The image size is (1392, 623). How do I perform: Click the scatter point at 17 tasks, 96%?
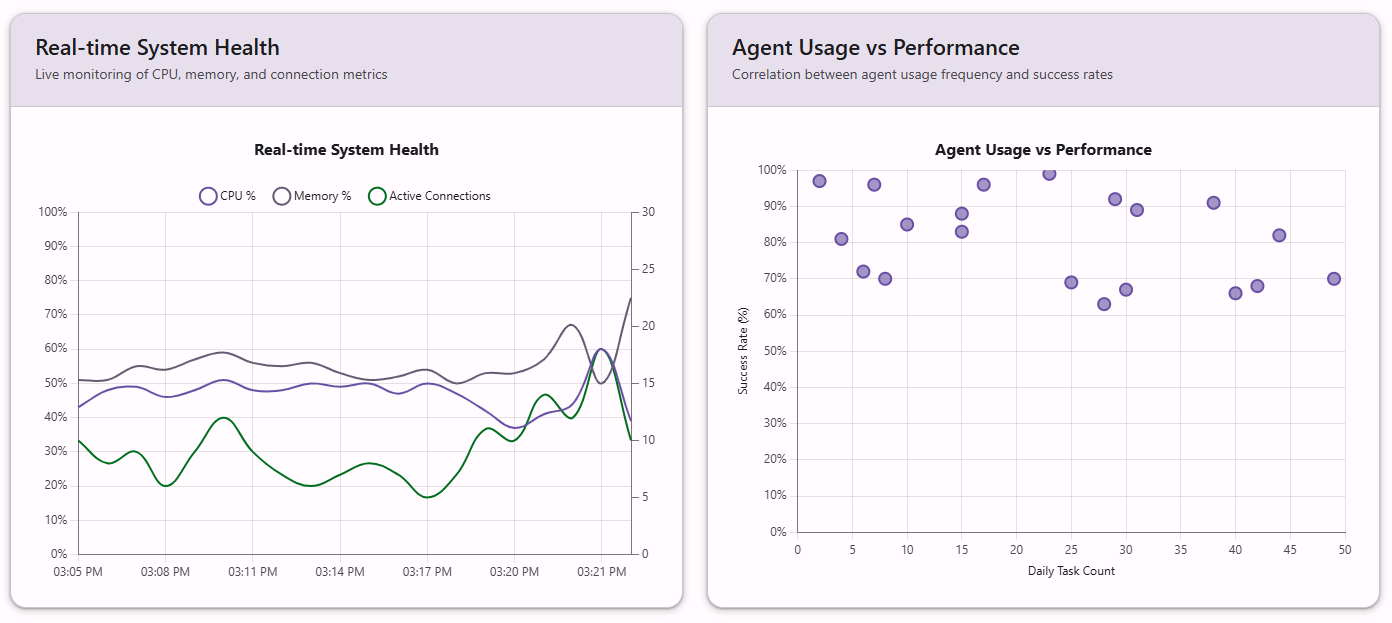(983, 185)
